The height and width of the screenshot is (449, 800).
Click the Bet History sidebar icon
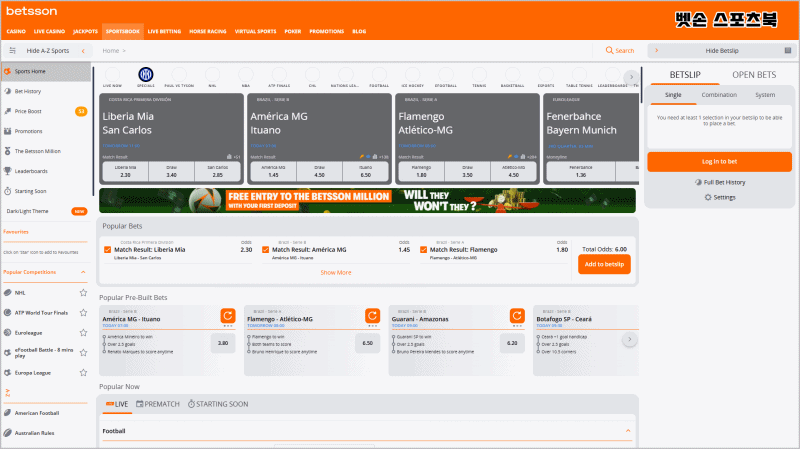pyautogui.click(x=8, y=91)
